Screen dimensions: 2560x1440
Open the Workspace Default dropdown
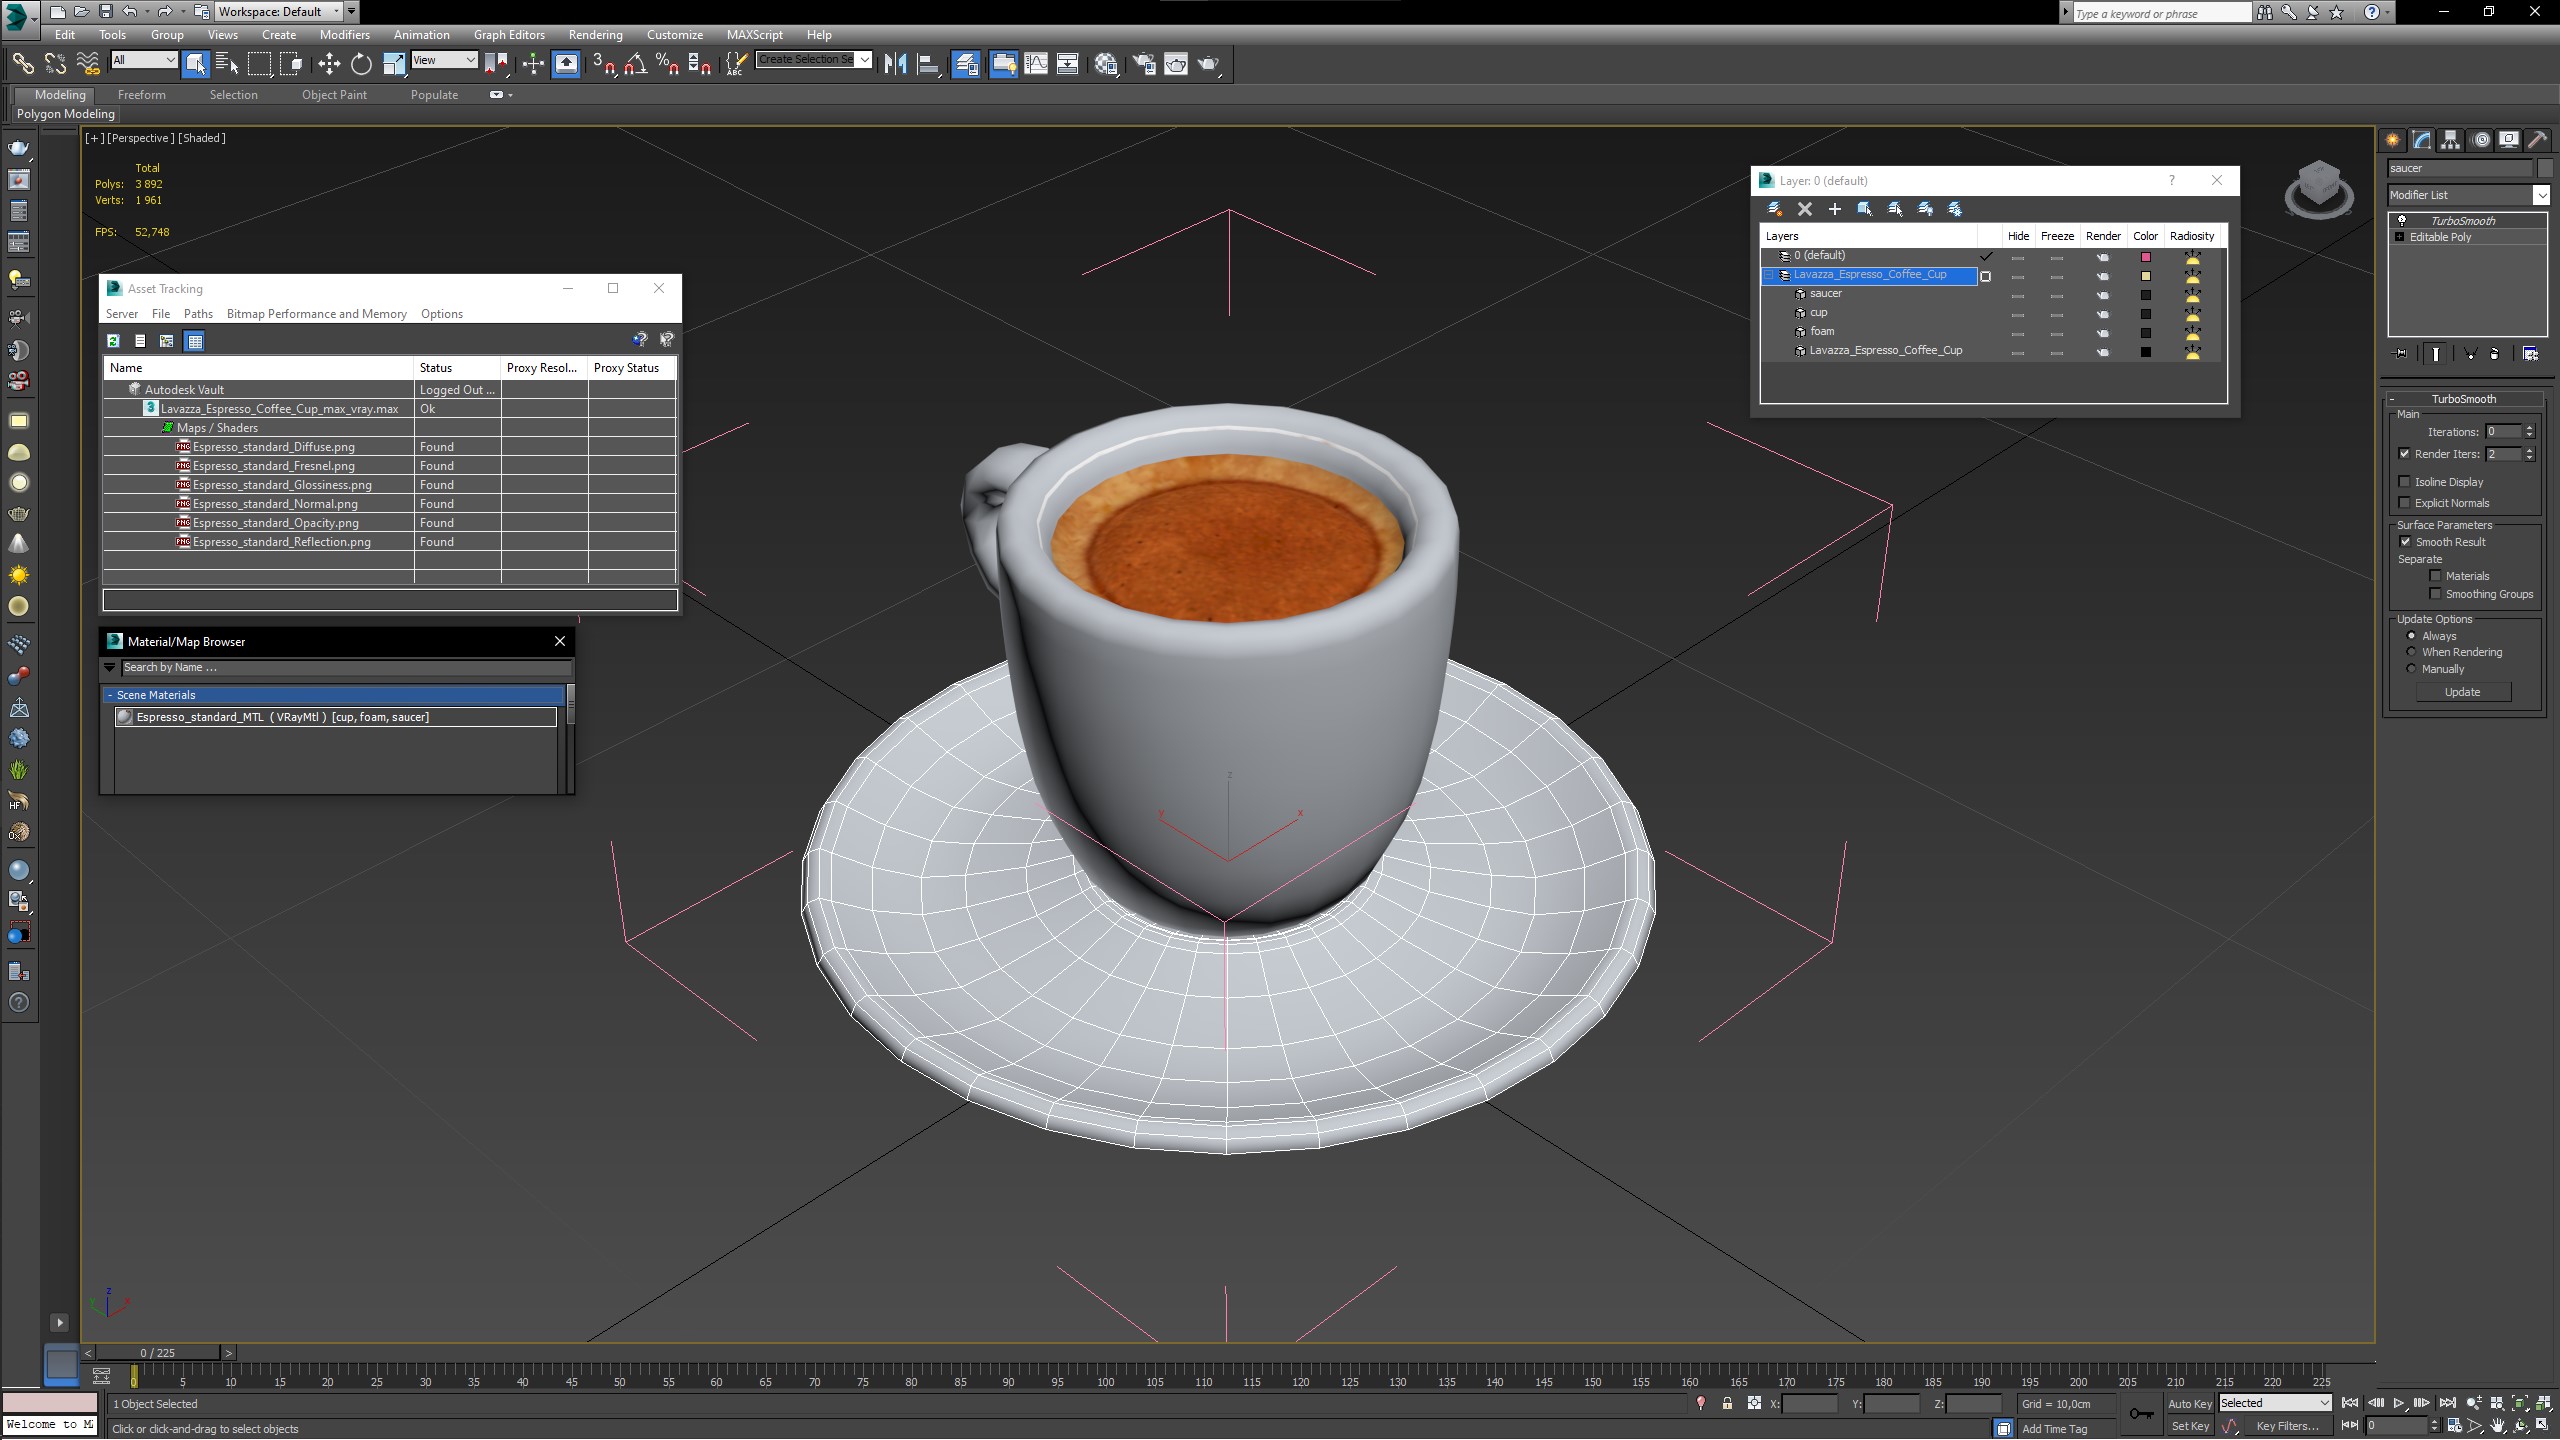[x=279, y=11]
